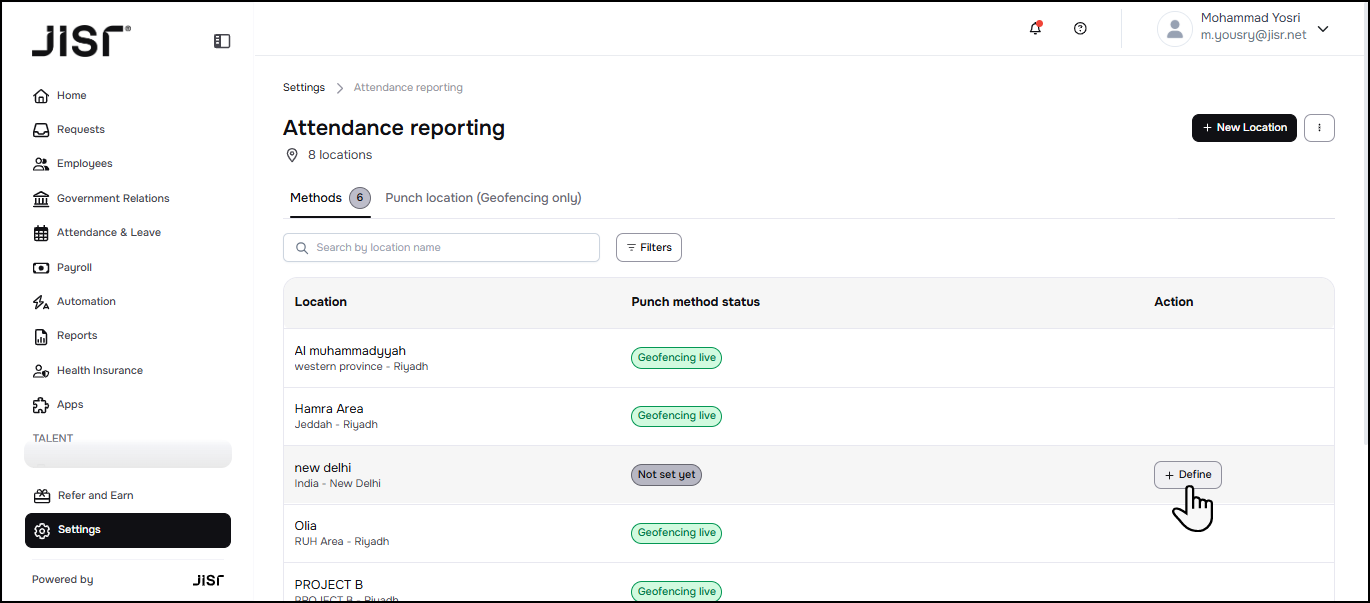This screenshot has width=1370, height=603.
Task: Open the notifications bell
Action: pos(1035,29)
